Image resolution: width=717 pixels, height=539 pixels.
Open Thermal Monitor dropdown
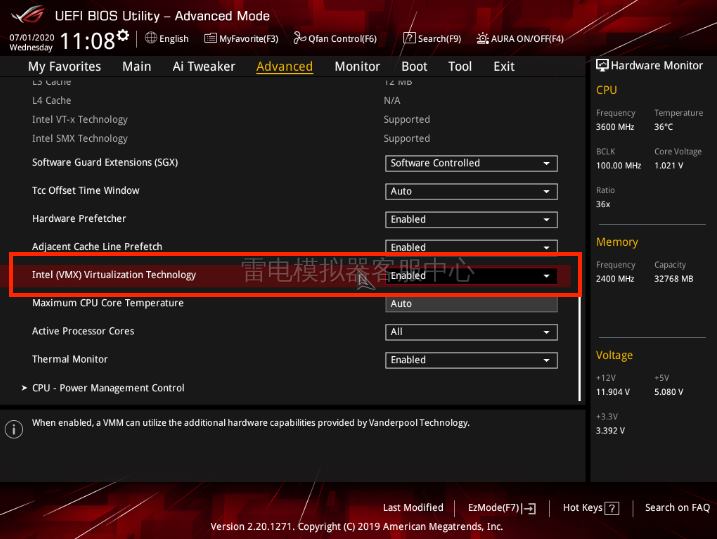pos(471,360)
